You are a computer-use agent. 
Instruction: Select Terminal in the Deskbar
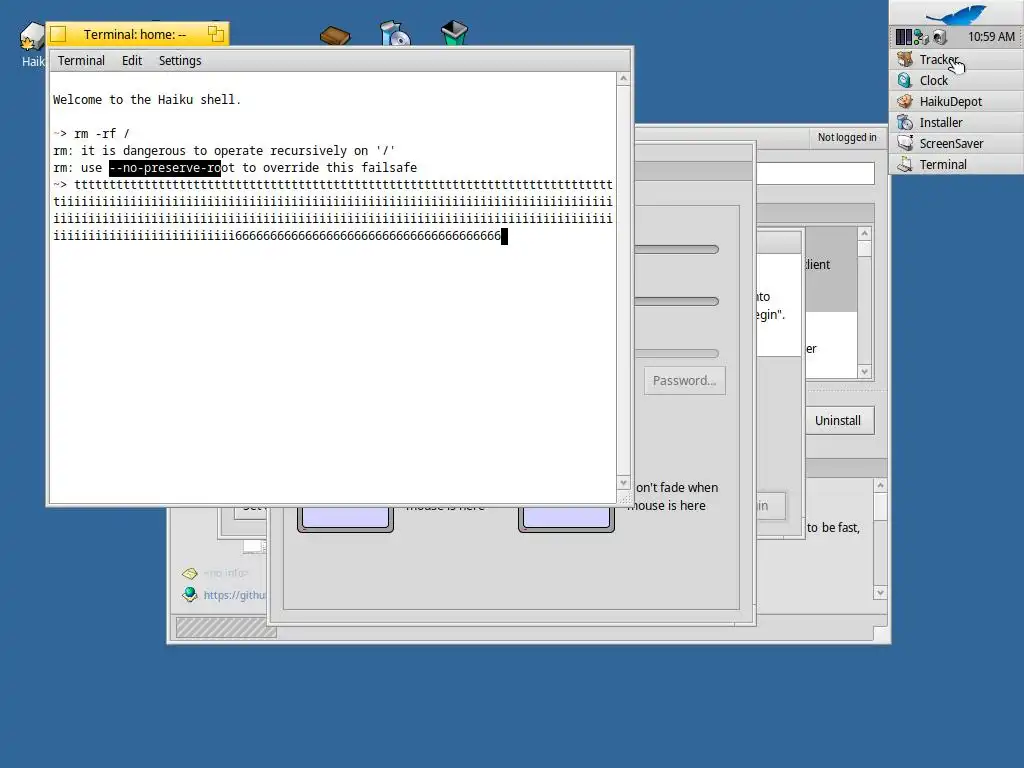[956, 164]
